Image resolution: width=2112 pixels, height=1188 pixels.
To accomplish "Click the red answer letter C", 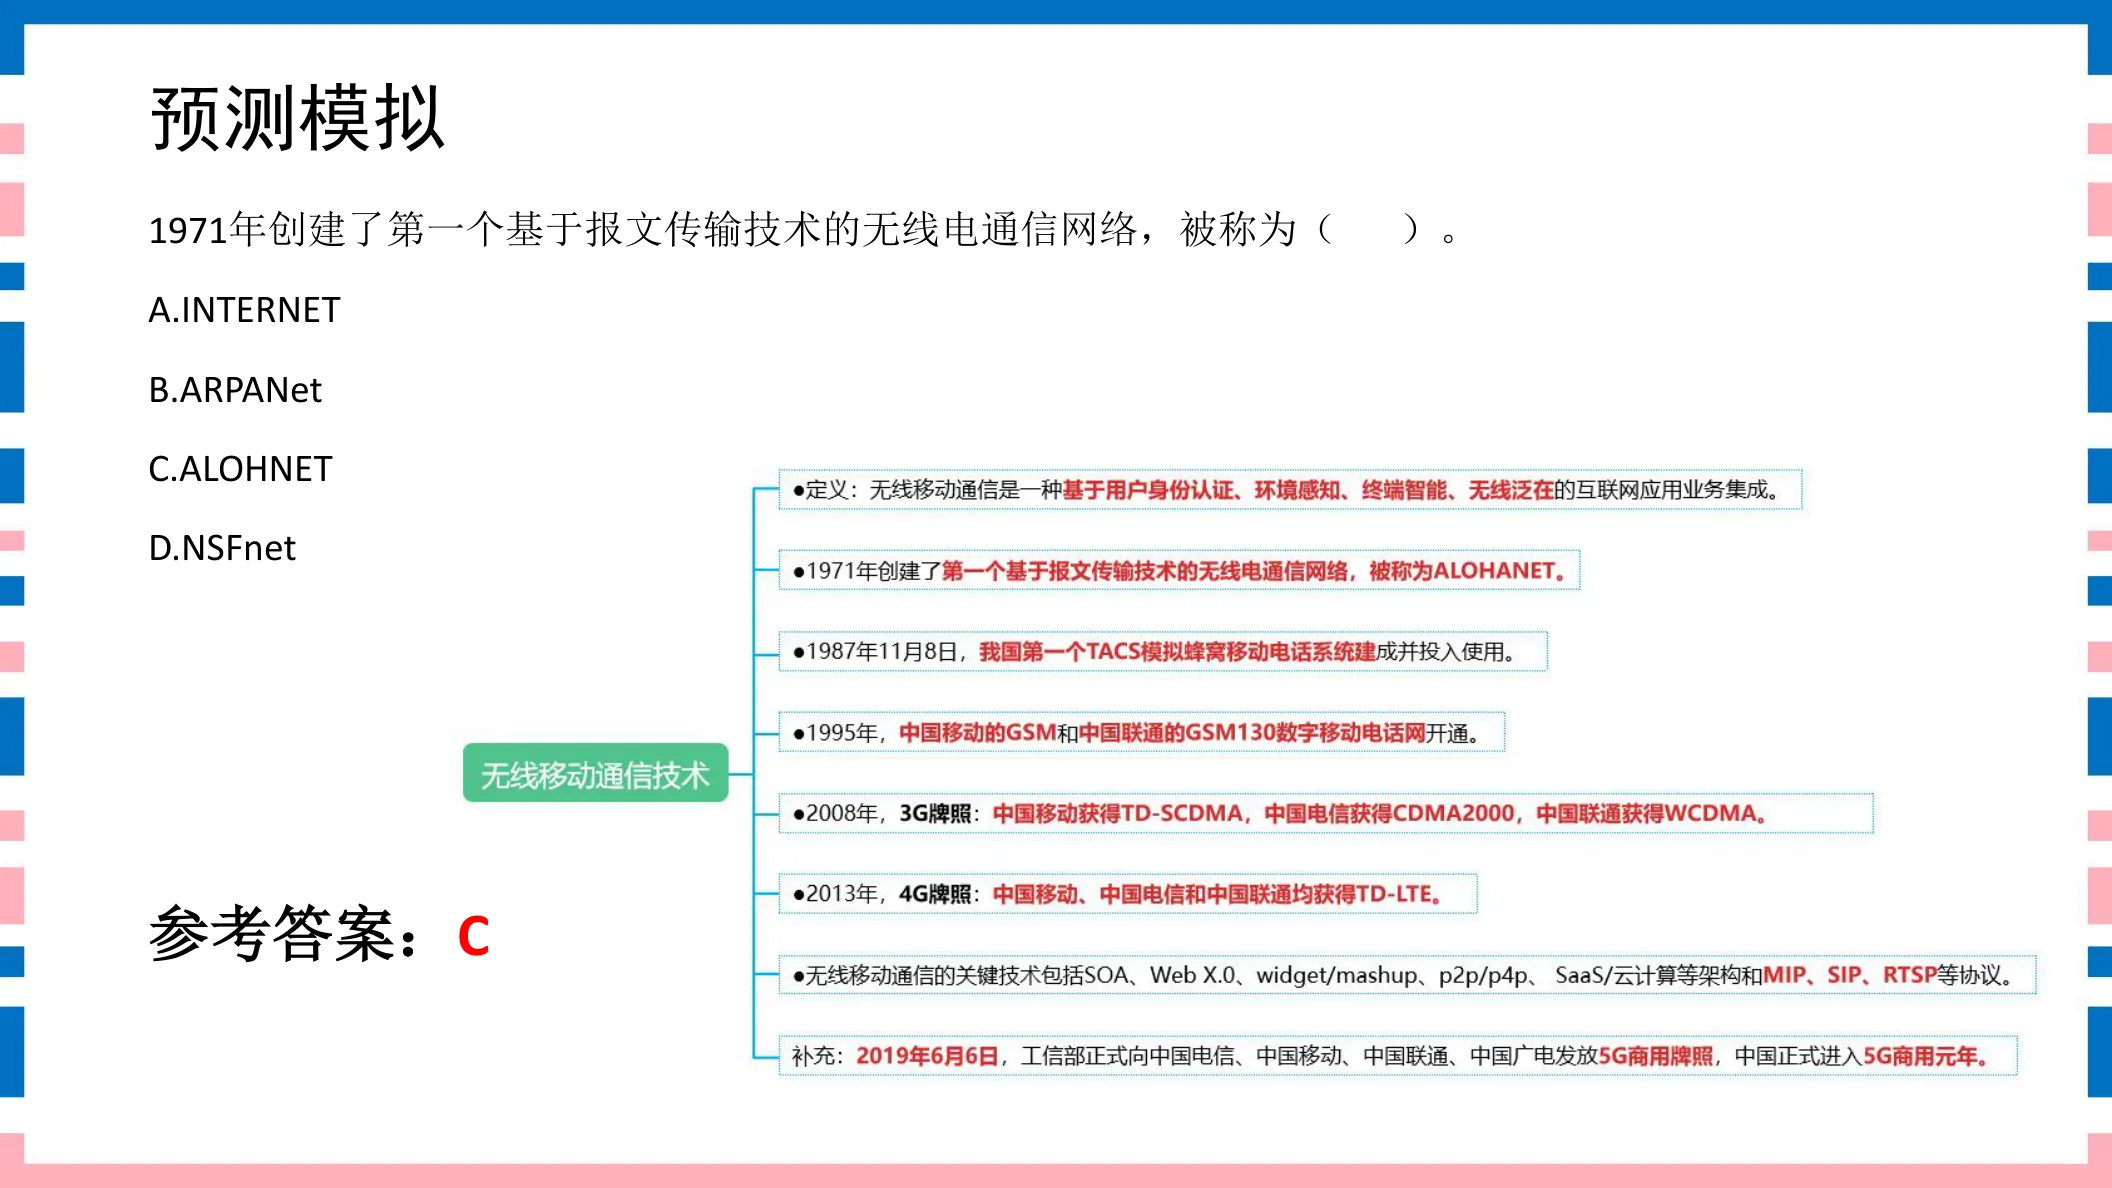I will [474, 937].
